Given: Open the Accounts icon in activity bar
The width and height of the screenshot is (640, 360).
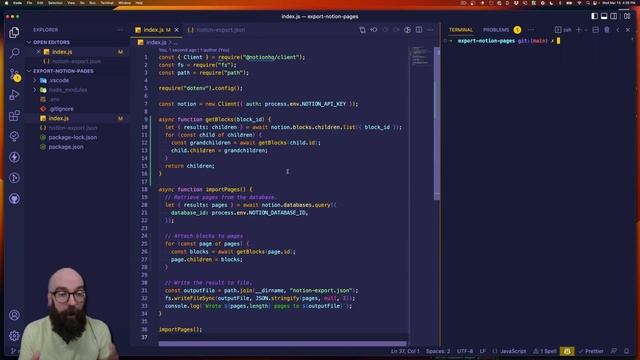Looking at the screenshot, I should pos(14,315).
